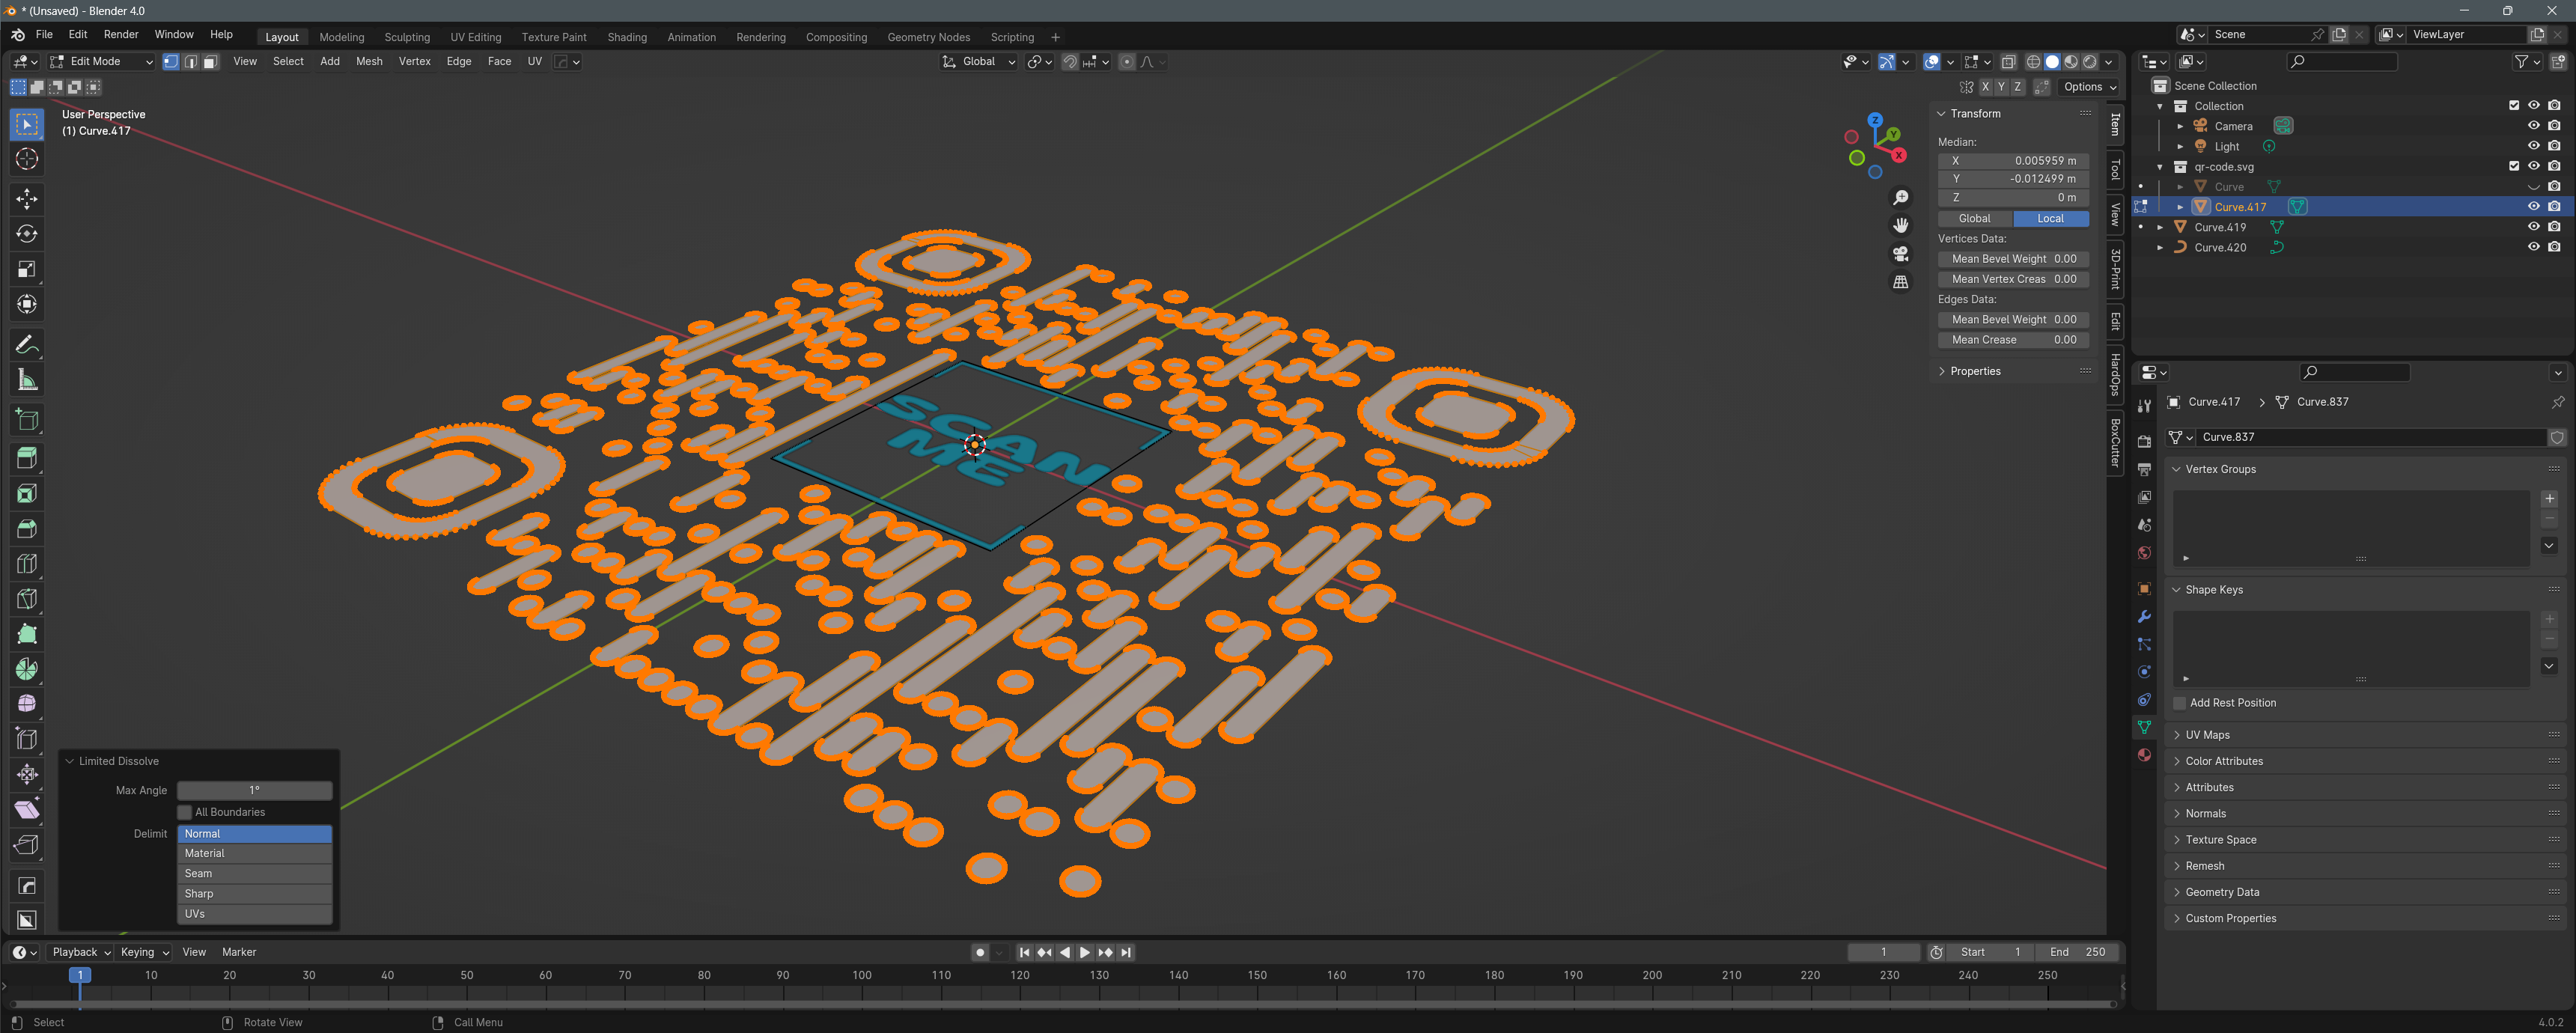
Task: Switch to Sculpting workspace tab
Action: coord(407,37)
